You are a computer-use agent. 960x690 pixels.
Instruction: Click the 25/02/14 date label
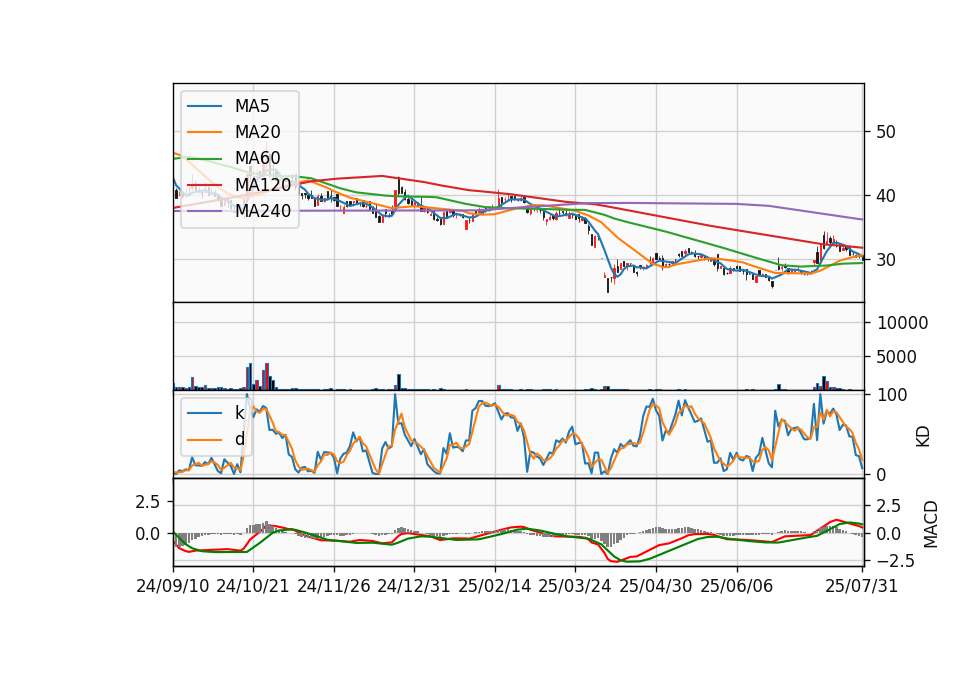[495, 586]
